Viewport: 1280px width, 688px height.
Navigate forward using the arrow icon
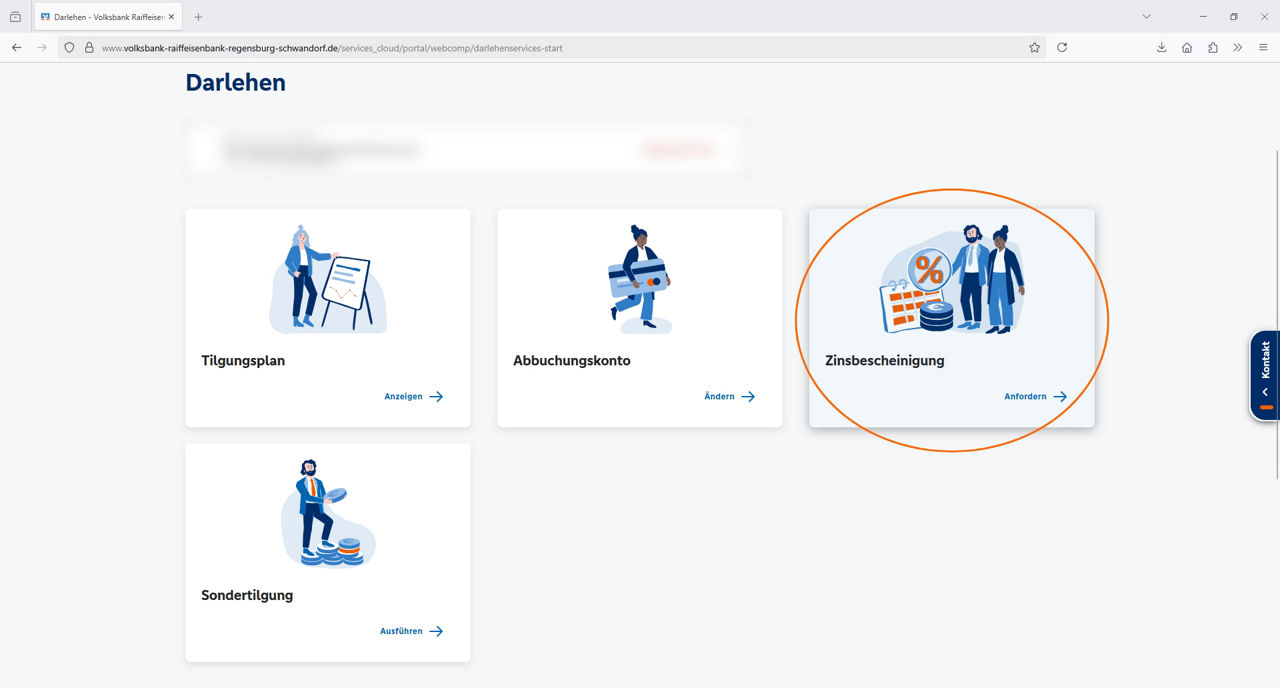pyautogui.click(x=40, y=47)
